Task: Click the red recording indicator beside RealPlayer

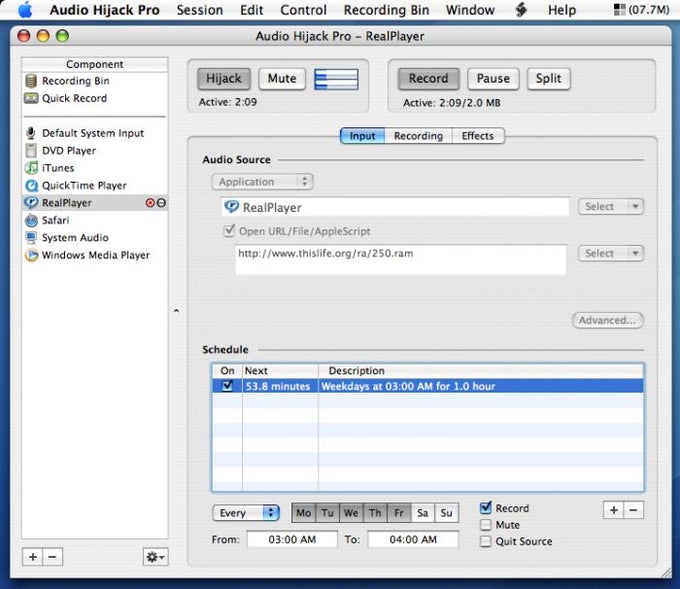Action: [150, 203]
